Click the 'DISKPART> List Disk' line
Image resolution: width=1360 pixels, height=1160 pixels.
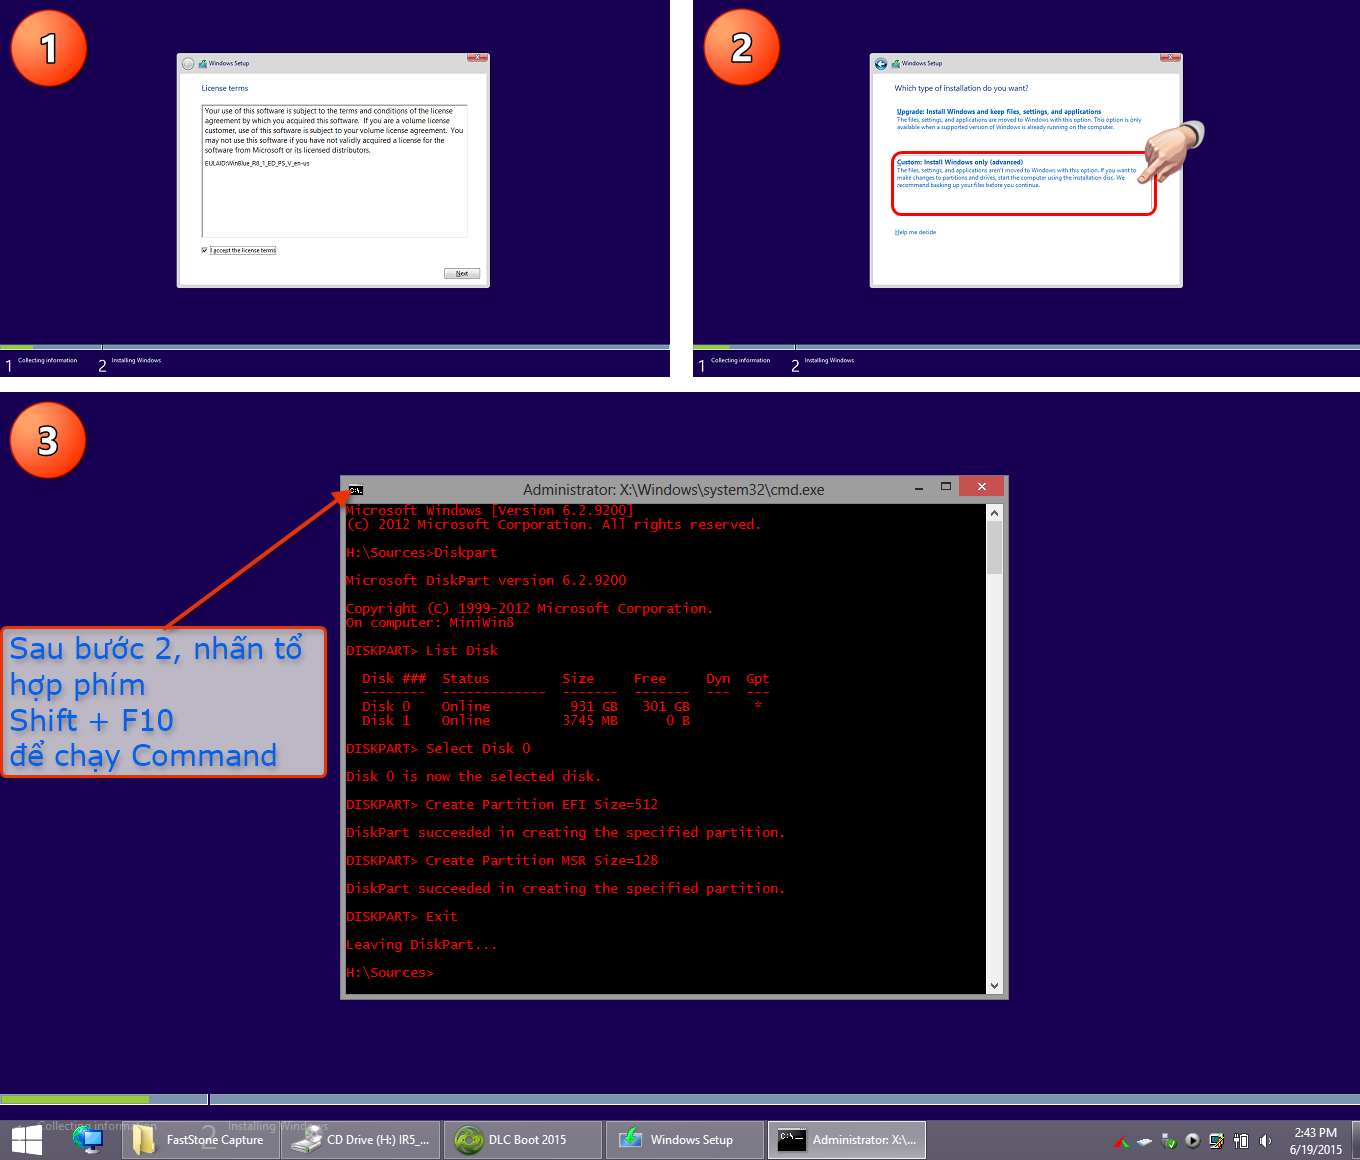[422, 651]
